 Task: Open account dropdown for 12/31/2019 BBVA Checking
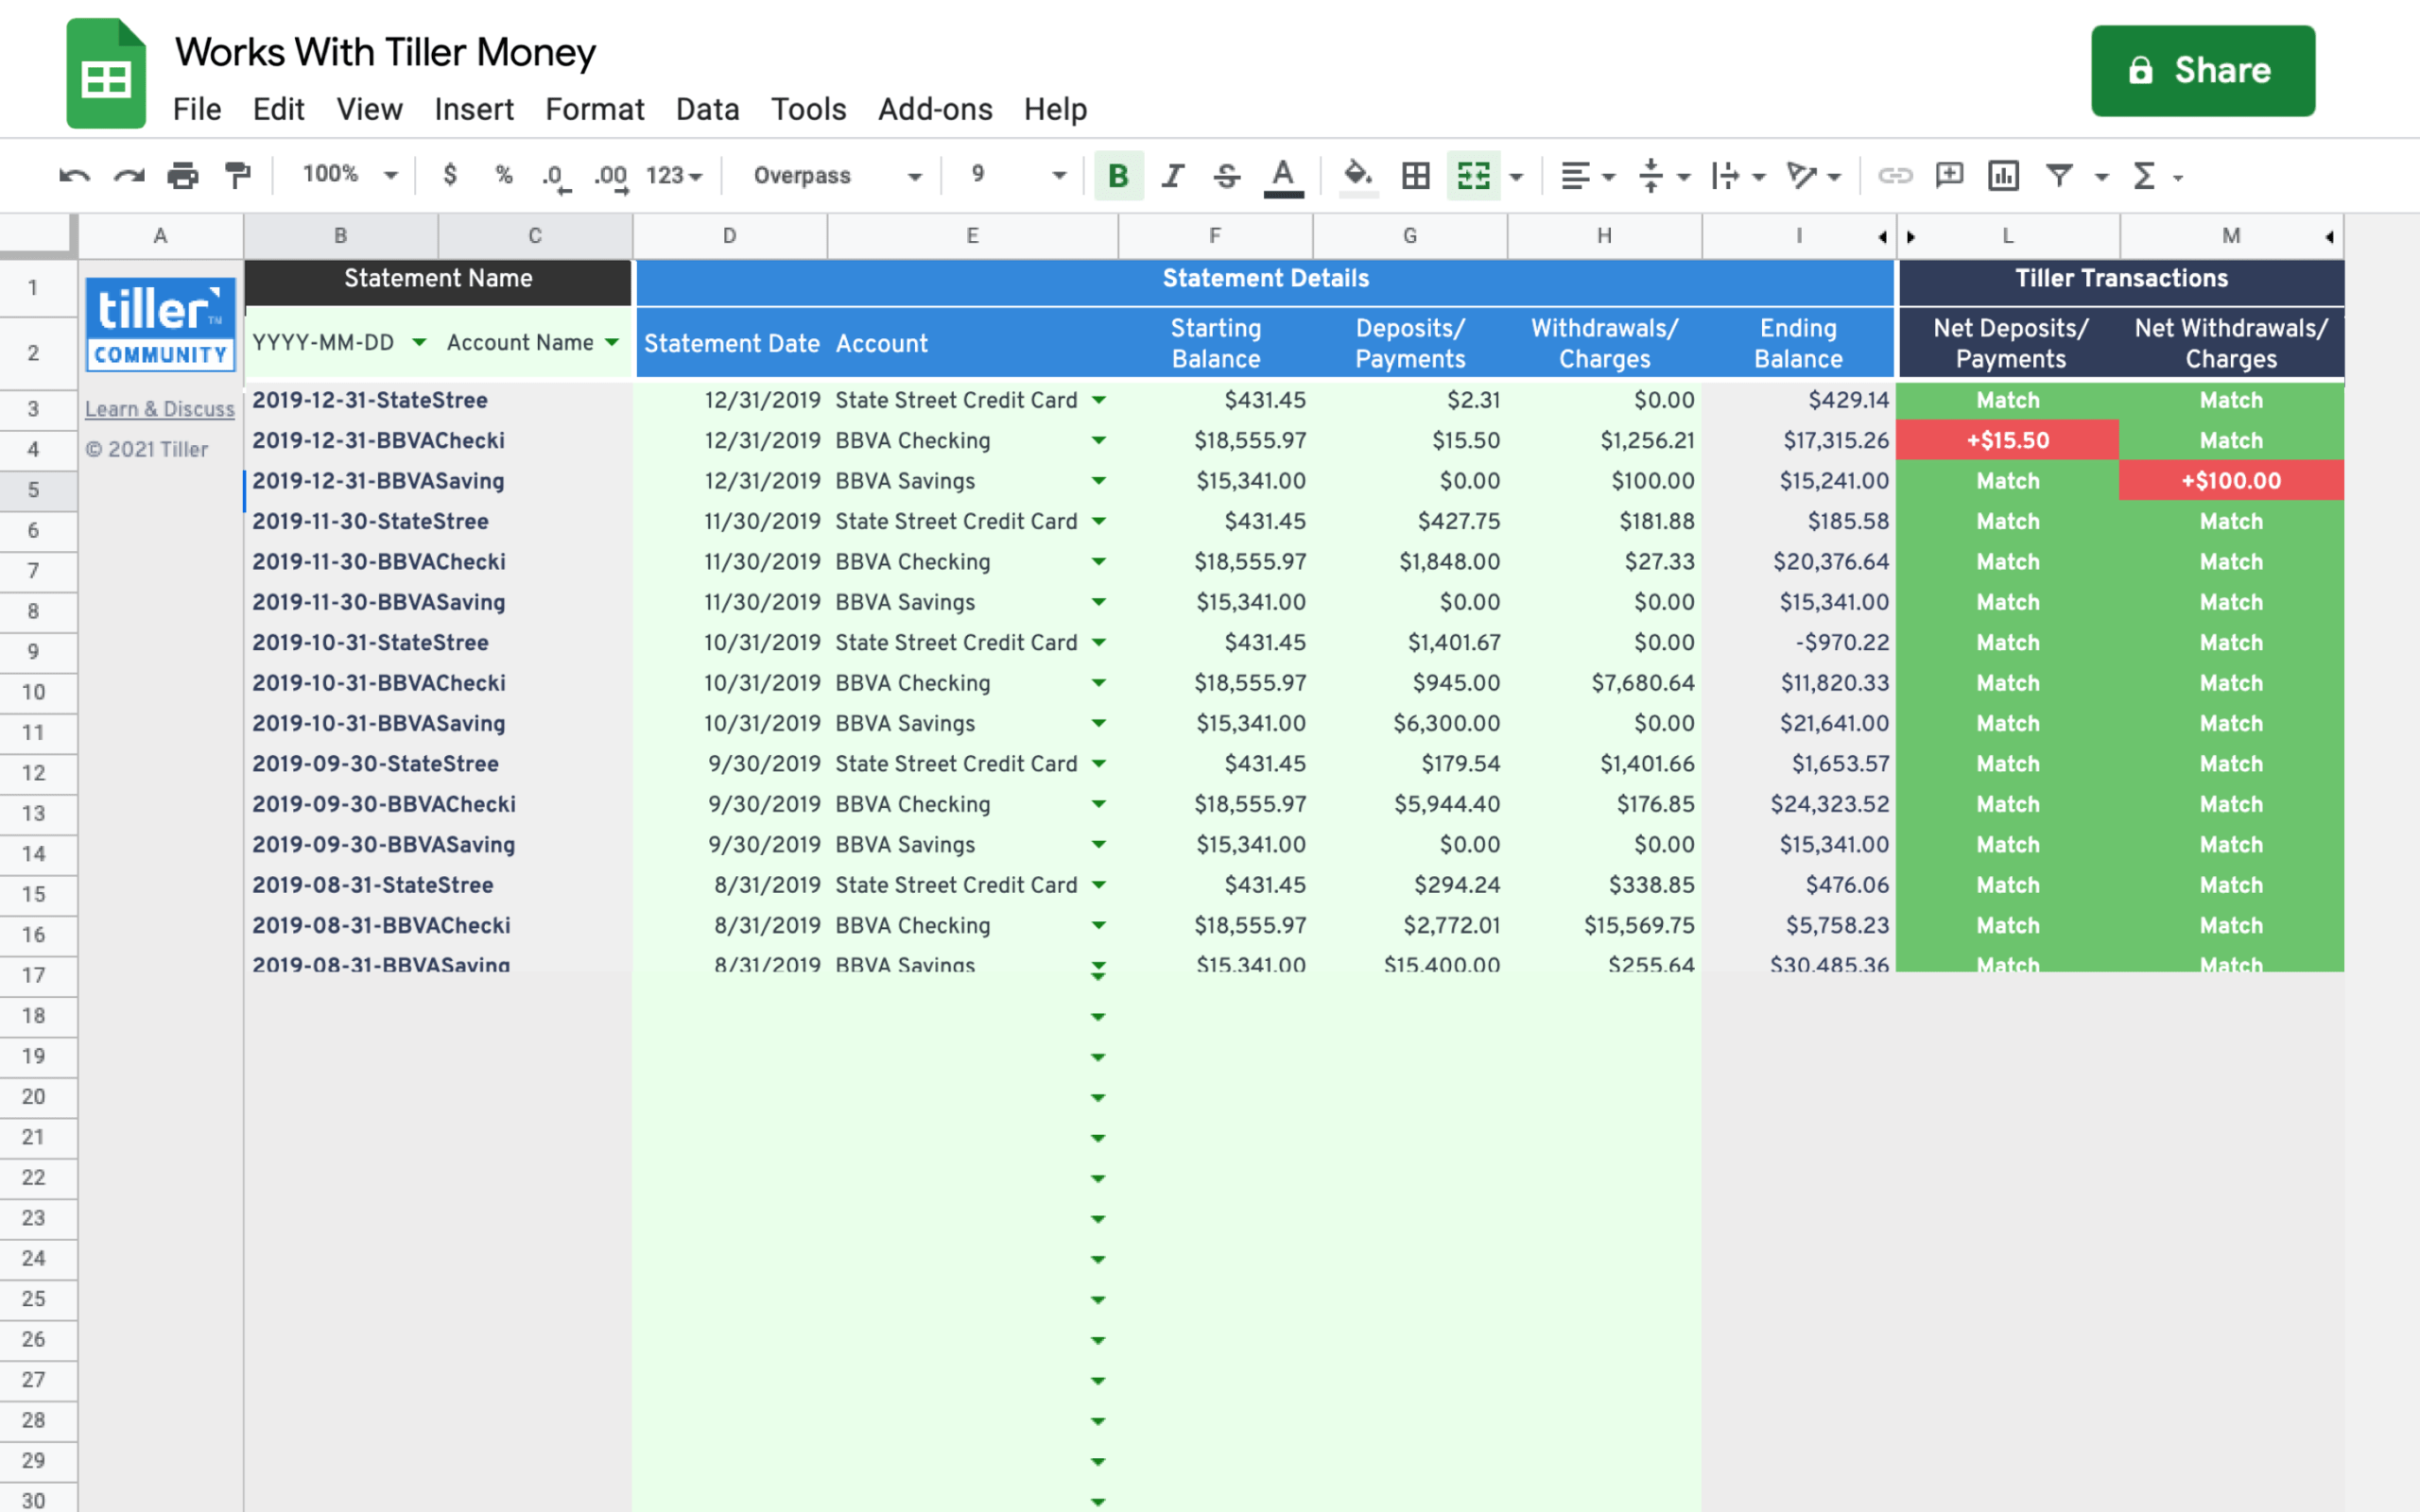pyautogui.click(x=1099, y=440)
